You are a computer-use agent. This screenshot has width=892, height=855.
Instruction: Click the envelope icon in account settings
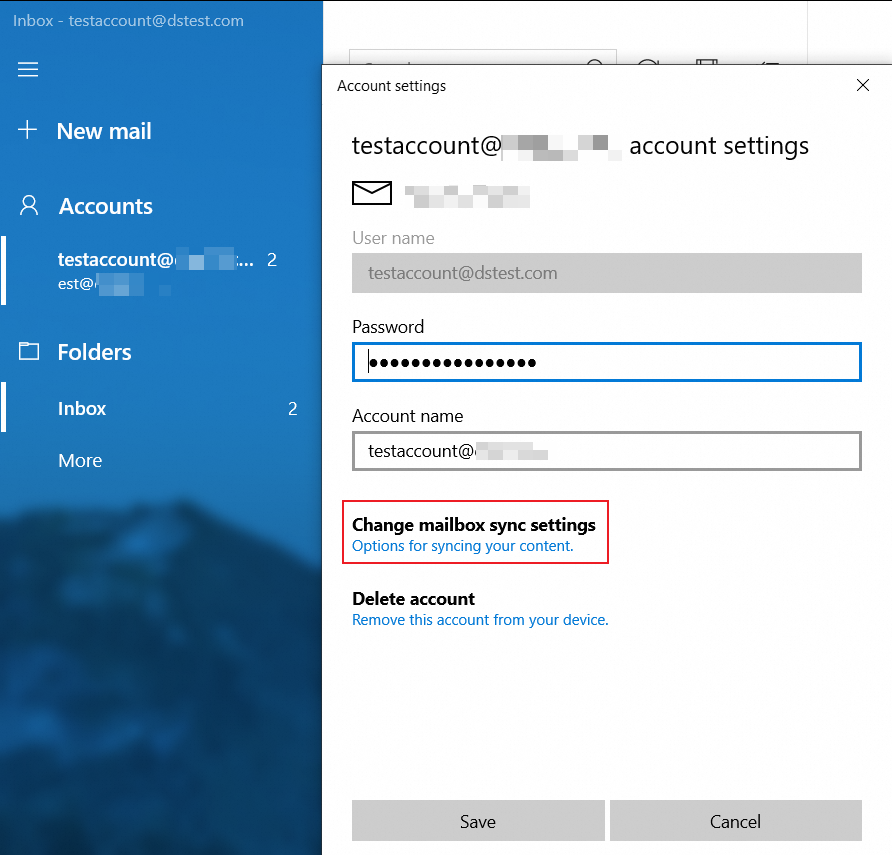click(x=372, y=193)
